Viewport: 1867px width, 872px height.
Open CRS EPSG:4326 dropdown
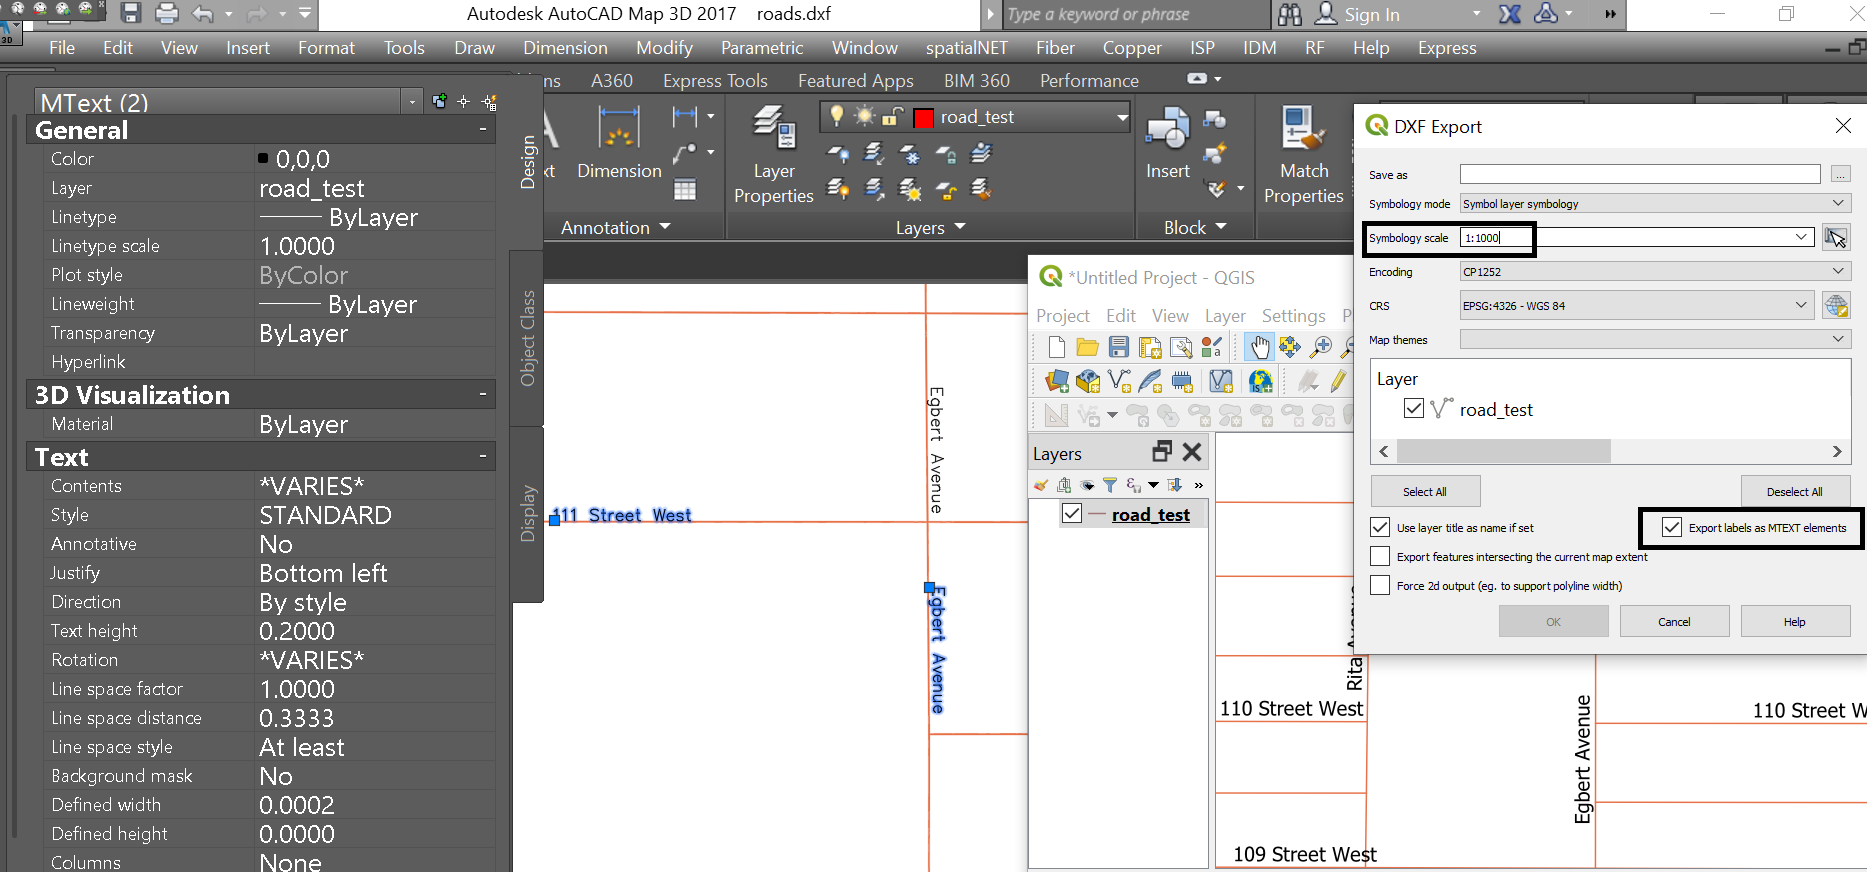pos(1636,305)
